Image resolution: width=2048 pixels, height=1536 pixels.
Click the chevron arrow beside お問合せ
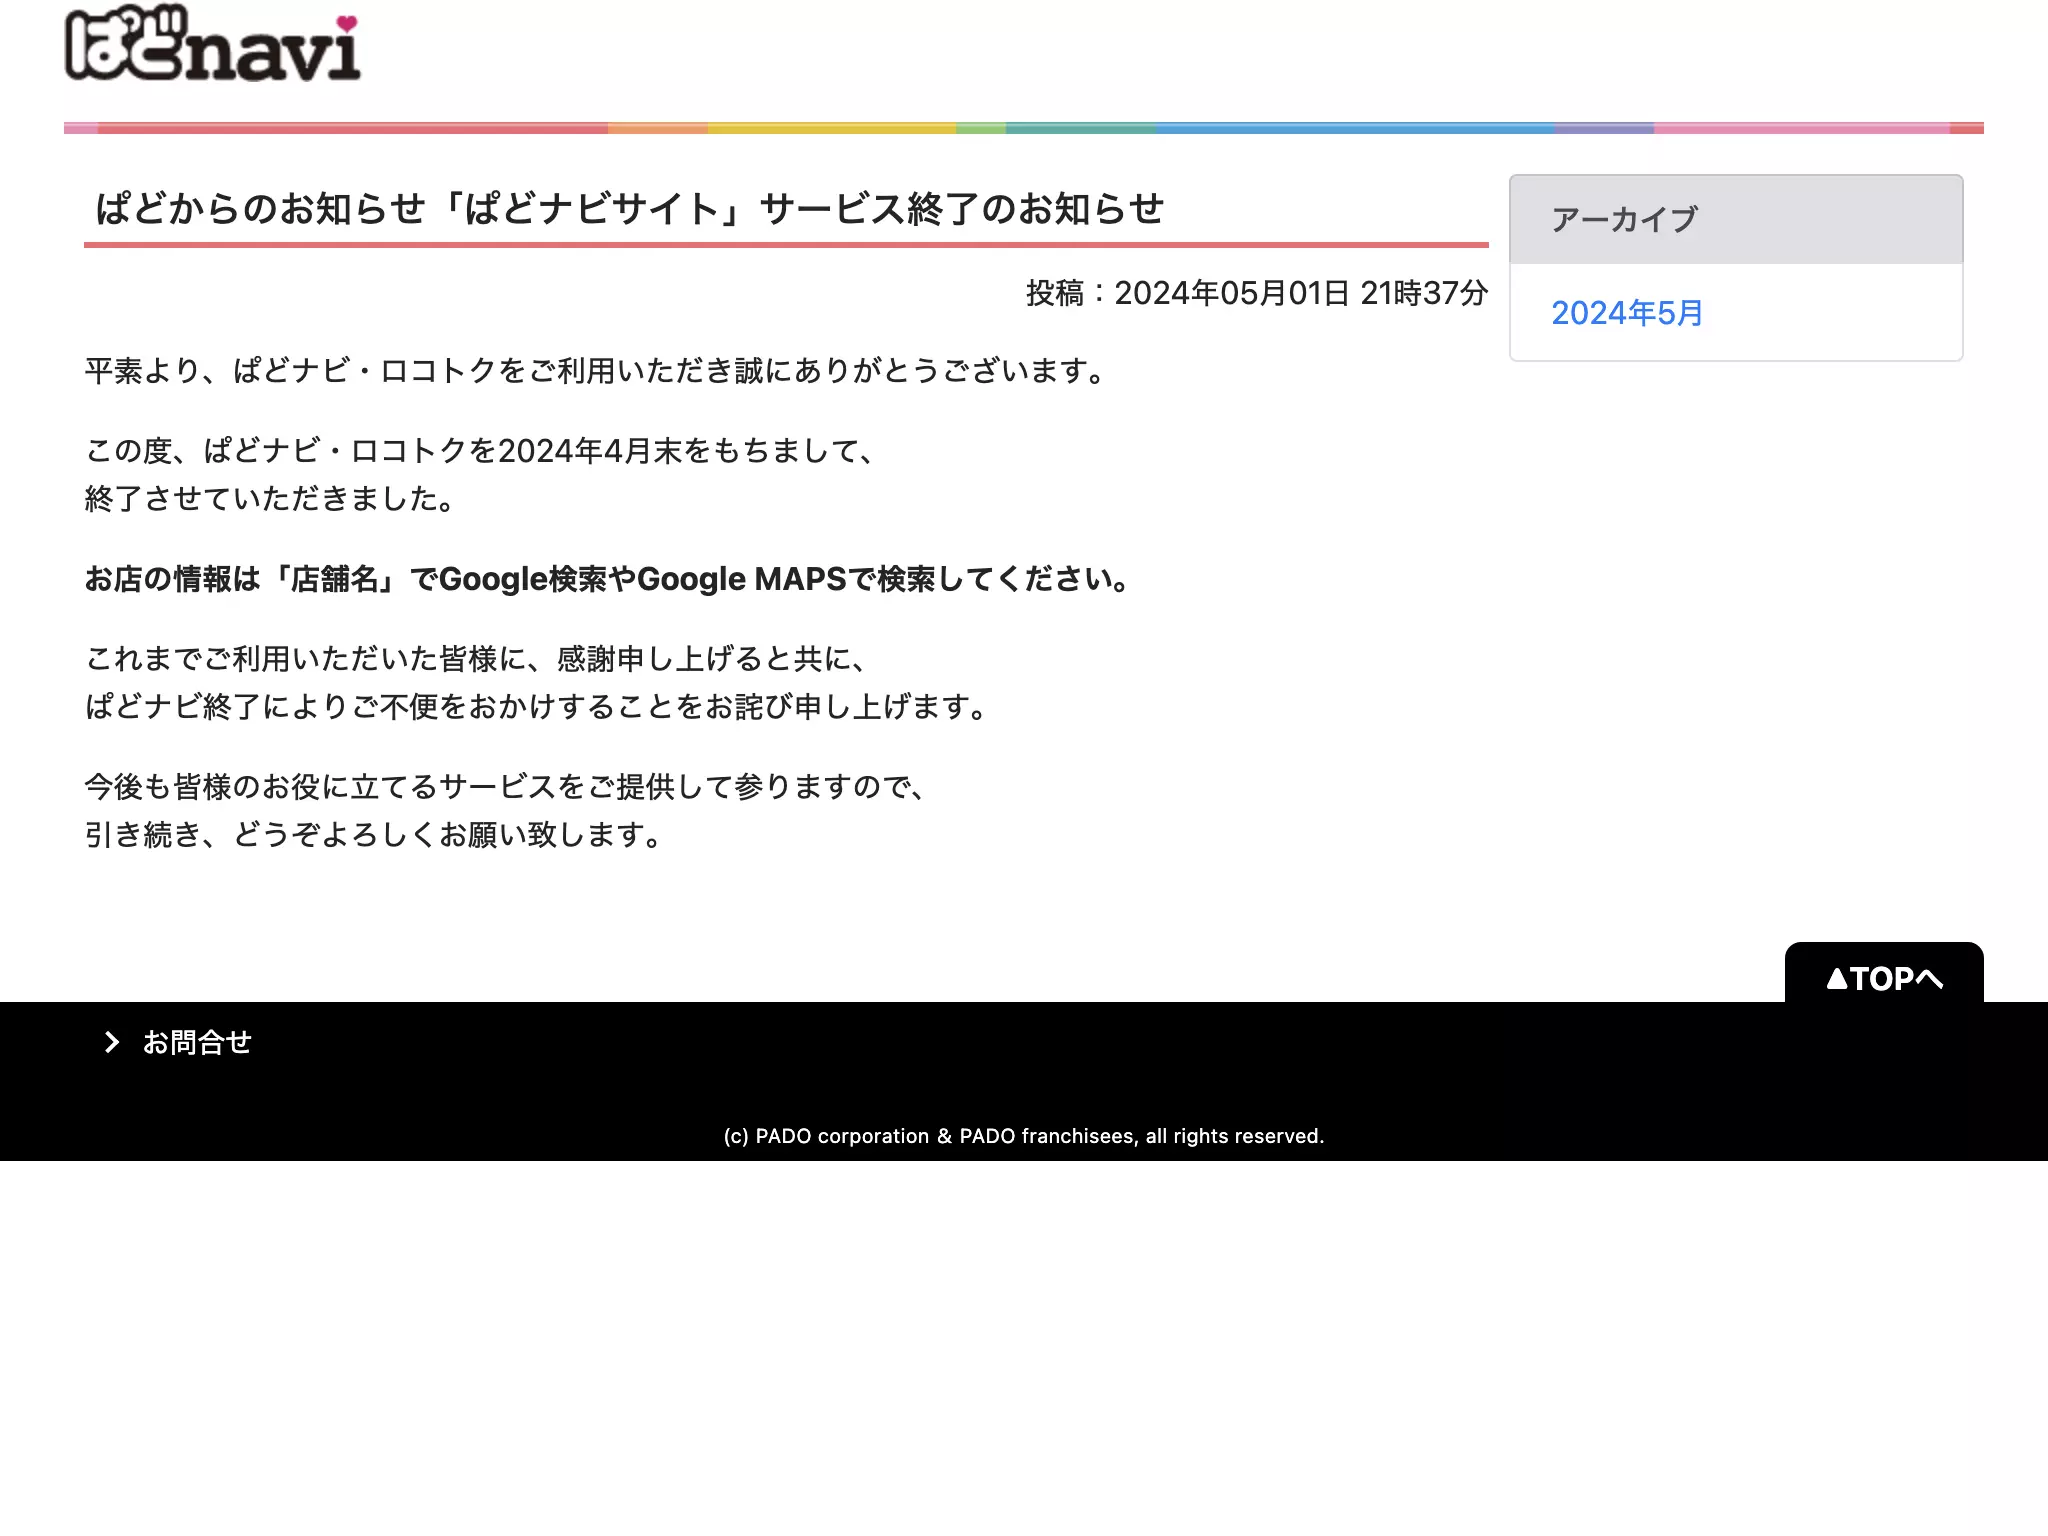click(x=112, y=1042)
